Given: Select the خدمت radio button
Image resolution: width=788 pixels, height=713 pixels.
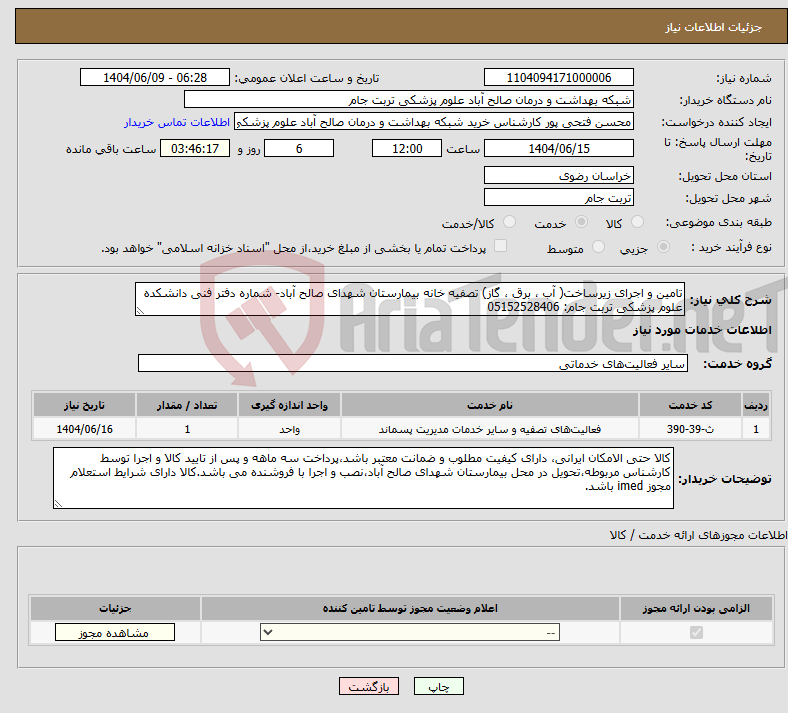Looking at the screenshot, I should [581, 222].
